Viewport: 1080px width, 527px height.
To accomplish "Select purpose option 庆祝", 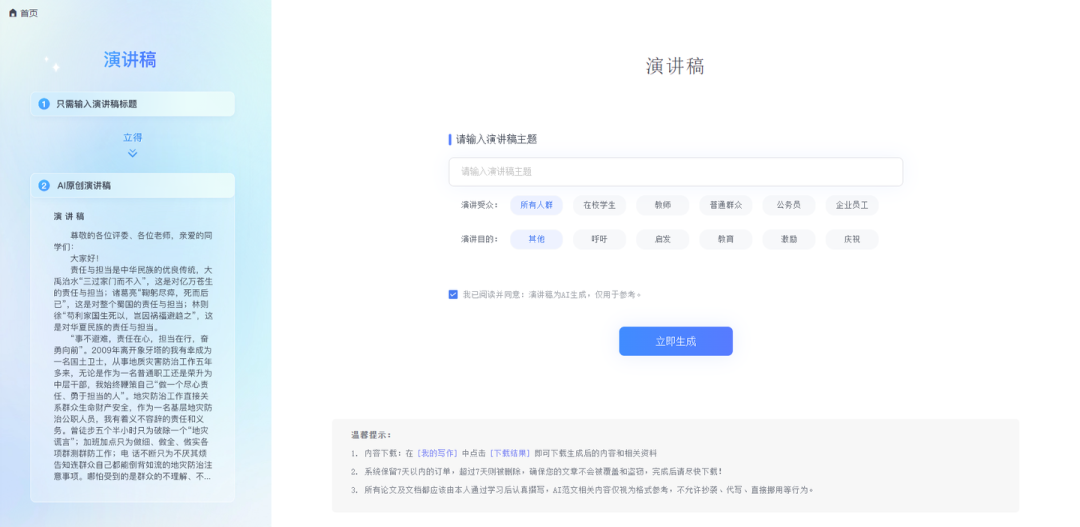I will pos(852,239).
